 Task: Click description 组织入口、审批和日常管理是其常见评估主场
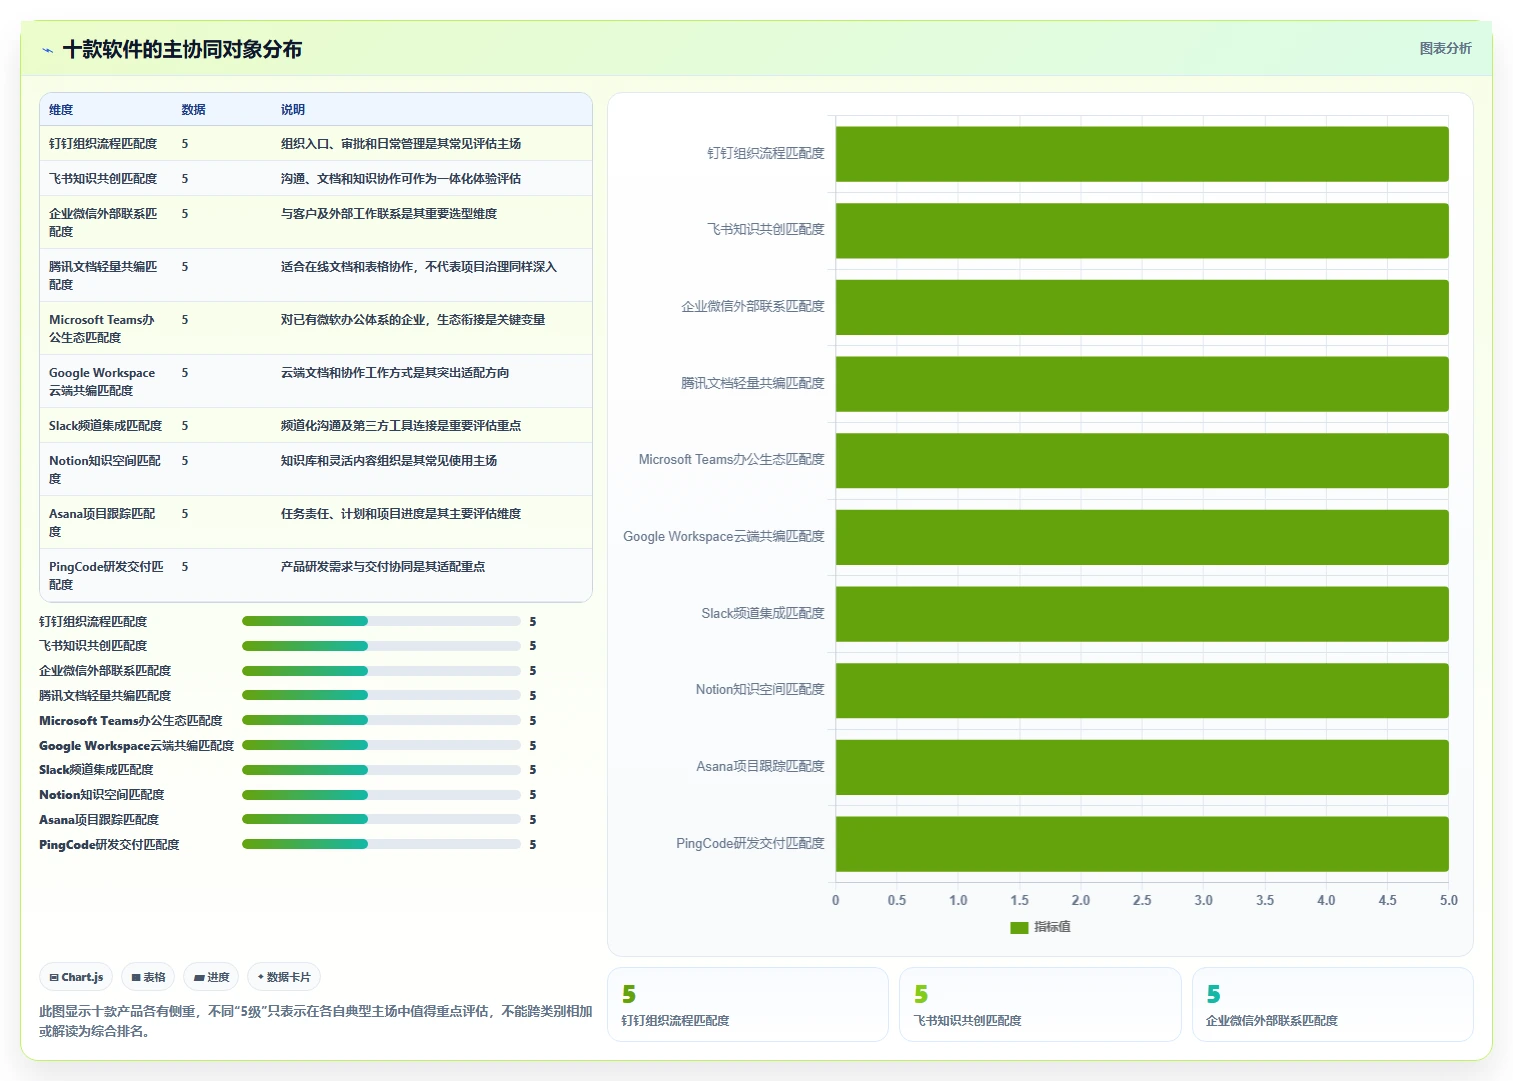401,144
